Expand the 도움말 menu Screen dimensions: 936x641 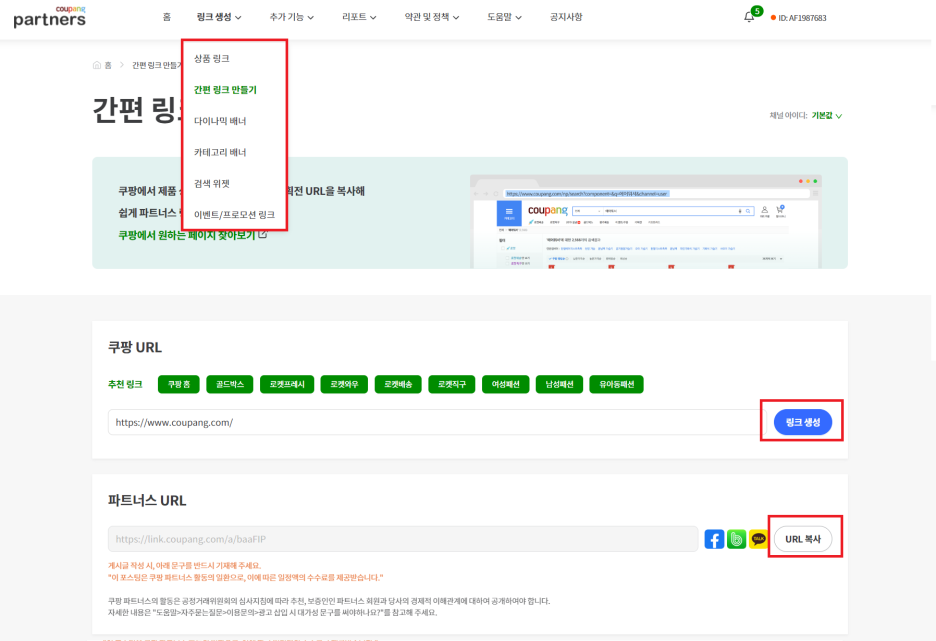coord(504,17)
